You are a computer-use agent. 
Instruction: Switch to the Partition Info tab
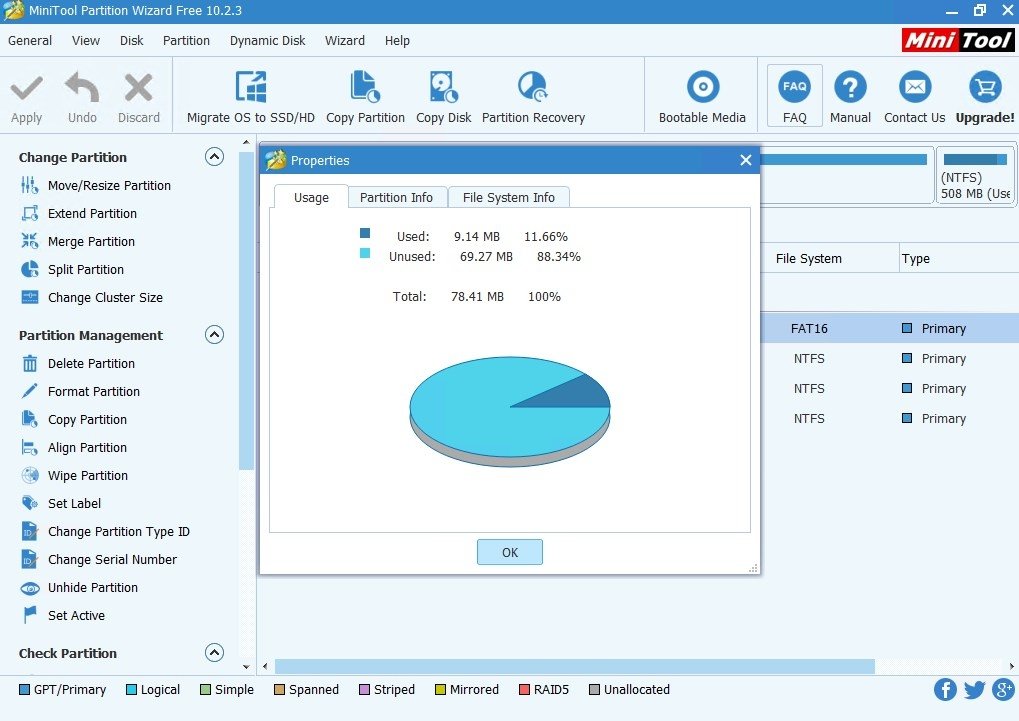coord(396,197)
